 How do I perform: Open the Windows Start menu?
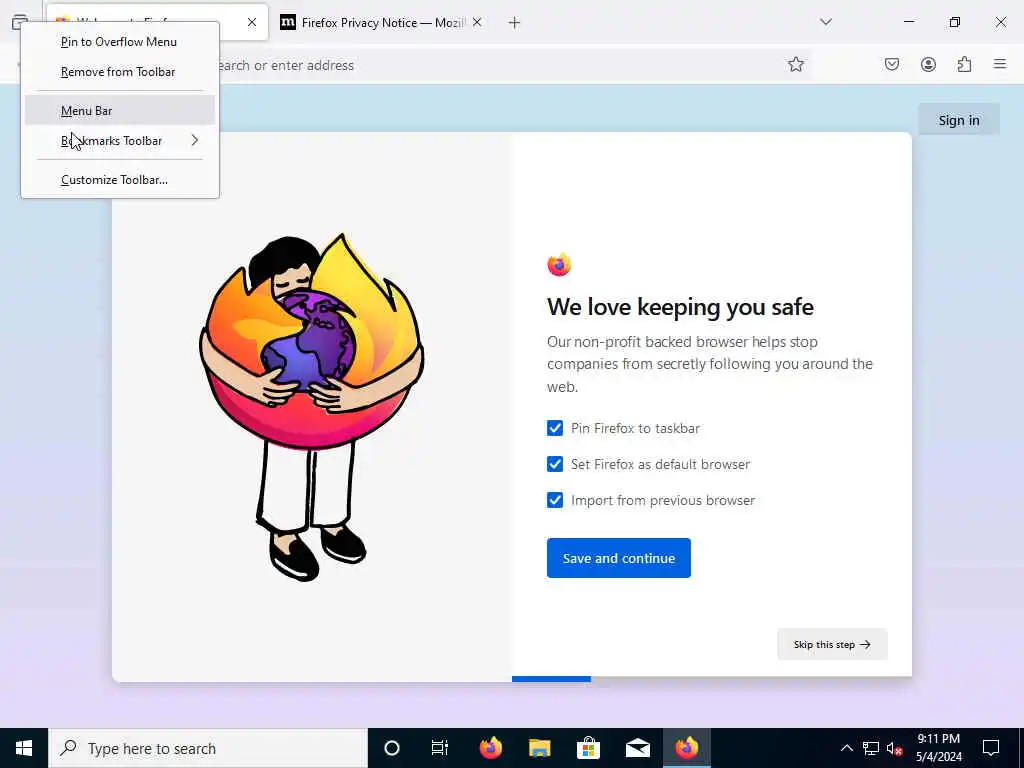(24, 748)
